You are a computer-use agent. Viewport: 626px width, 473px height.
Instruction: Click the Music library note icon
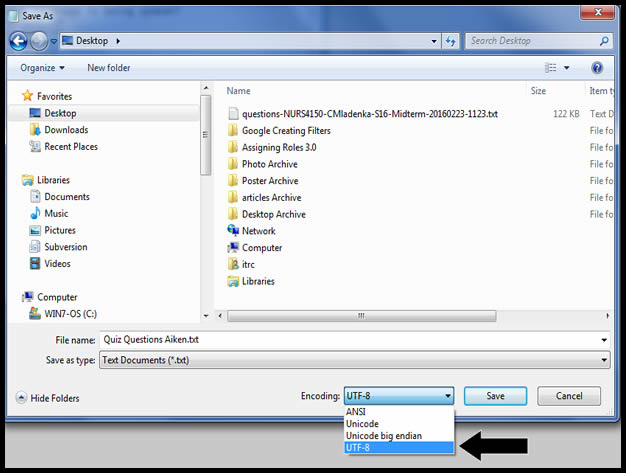pyautogui.click(x=35, y=213)
